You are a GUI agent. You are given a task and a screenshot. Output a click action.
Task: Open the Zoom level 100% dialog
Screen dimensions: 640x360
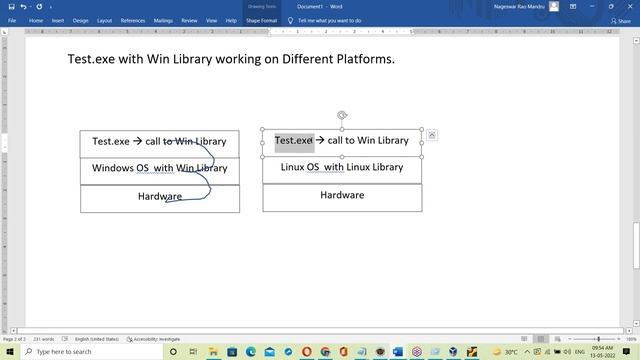click(x=631, y=339)
